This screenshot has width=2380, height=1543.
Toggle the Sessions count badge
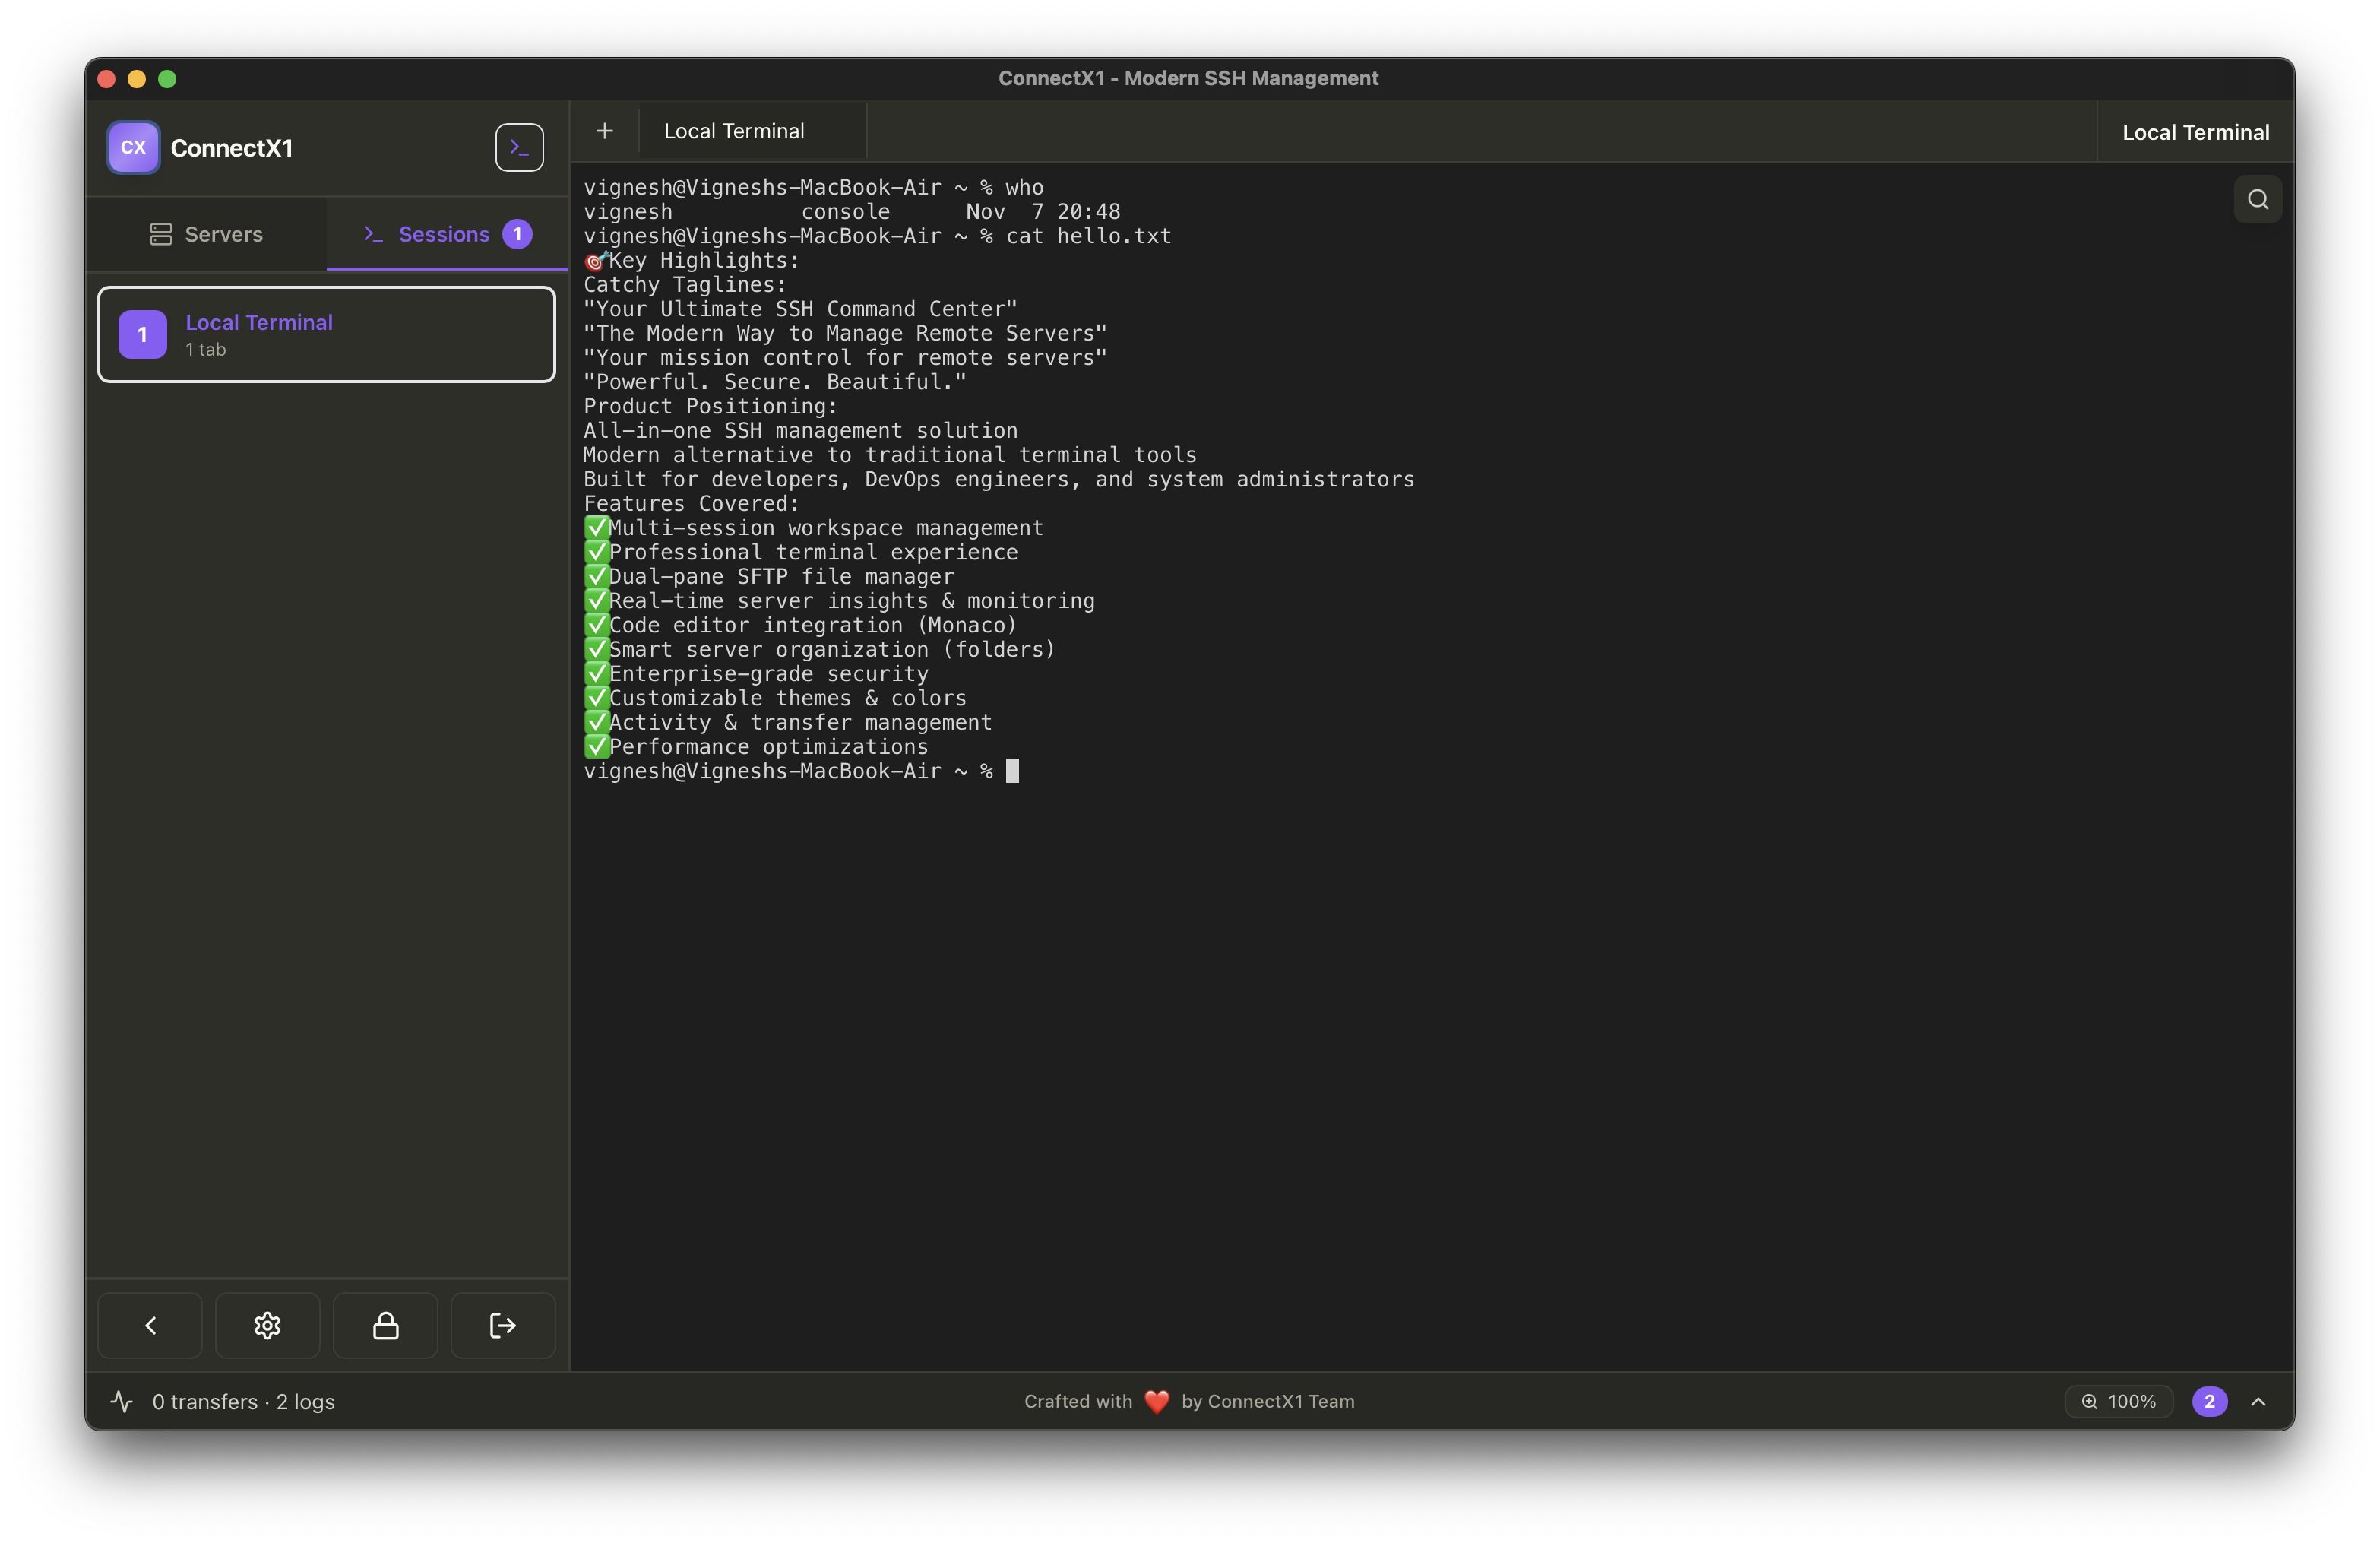coord(517,234)
